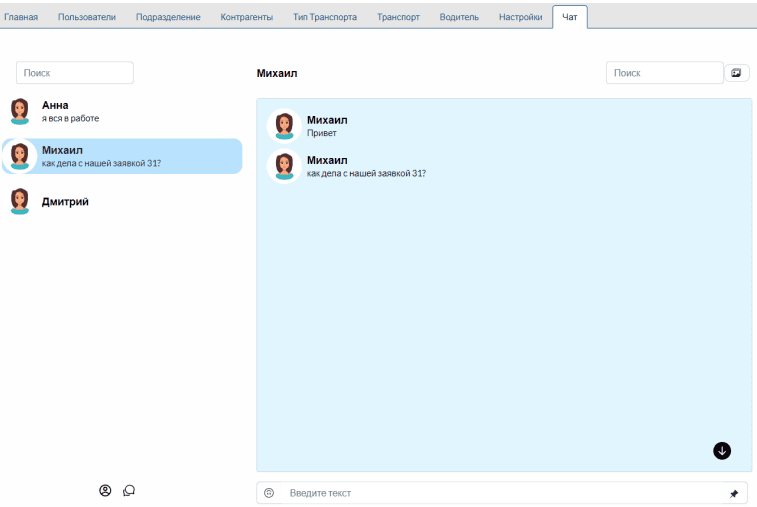The width and height of the screenshot is (757, 507).
Task: Click the "Введите текст" message input
Action: 500,493
